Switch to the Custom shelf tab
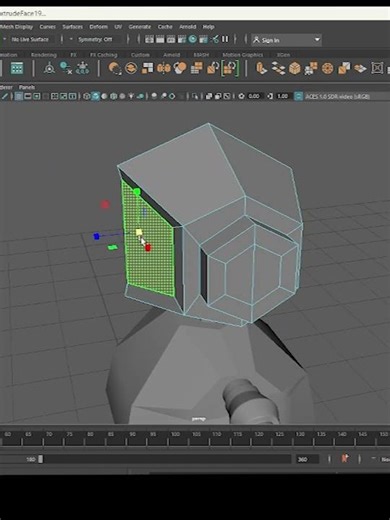Image resolution: width=390 pixels, height=520 pixels. (140, 55)
